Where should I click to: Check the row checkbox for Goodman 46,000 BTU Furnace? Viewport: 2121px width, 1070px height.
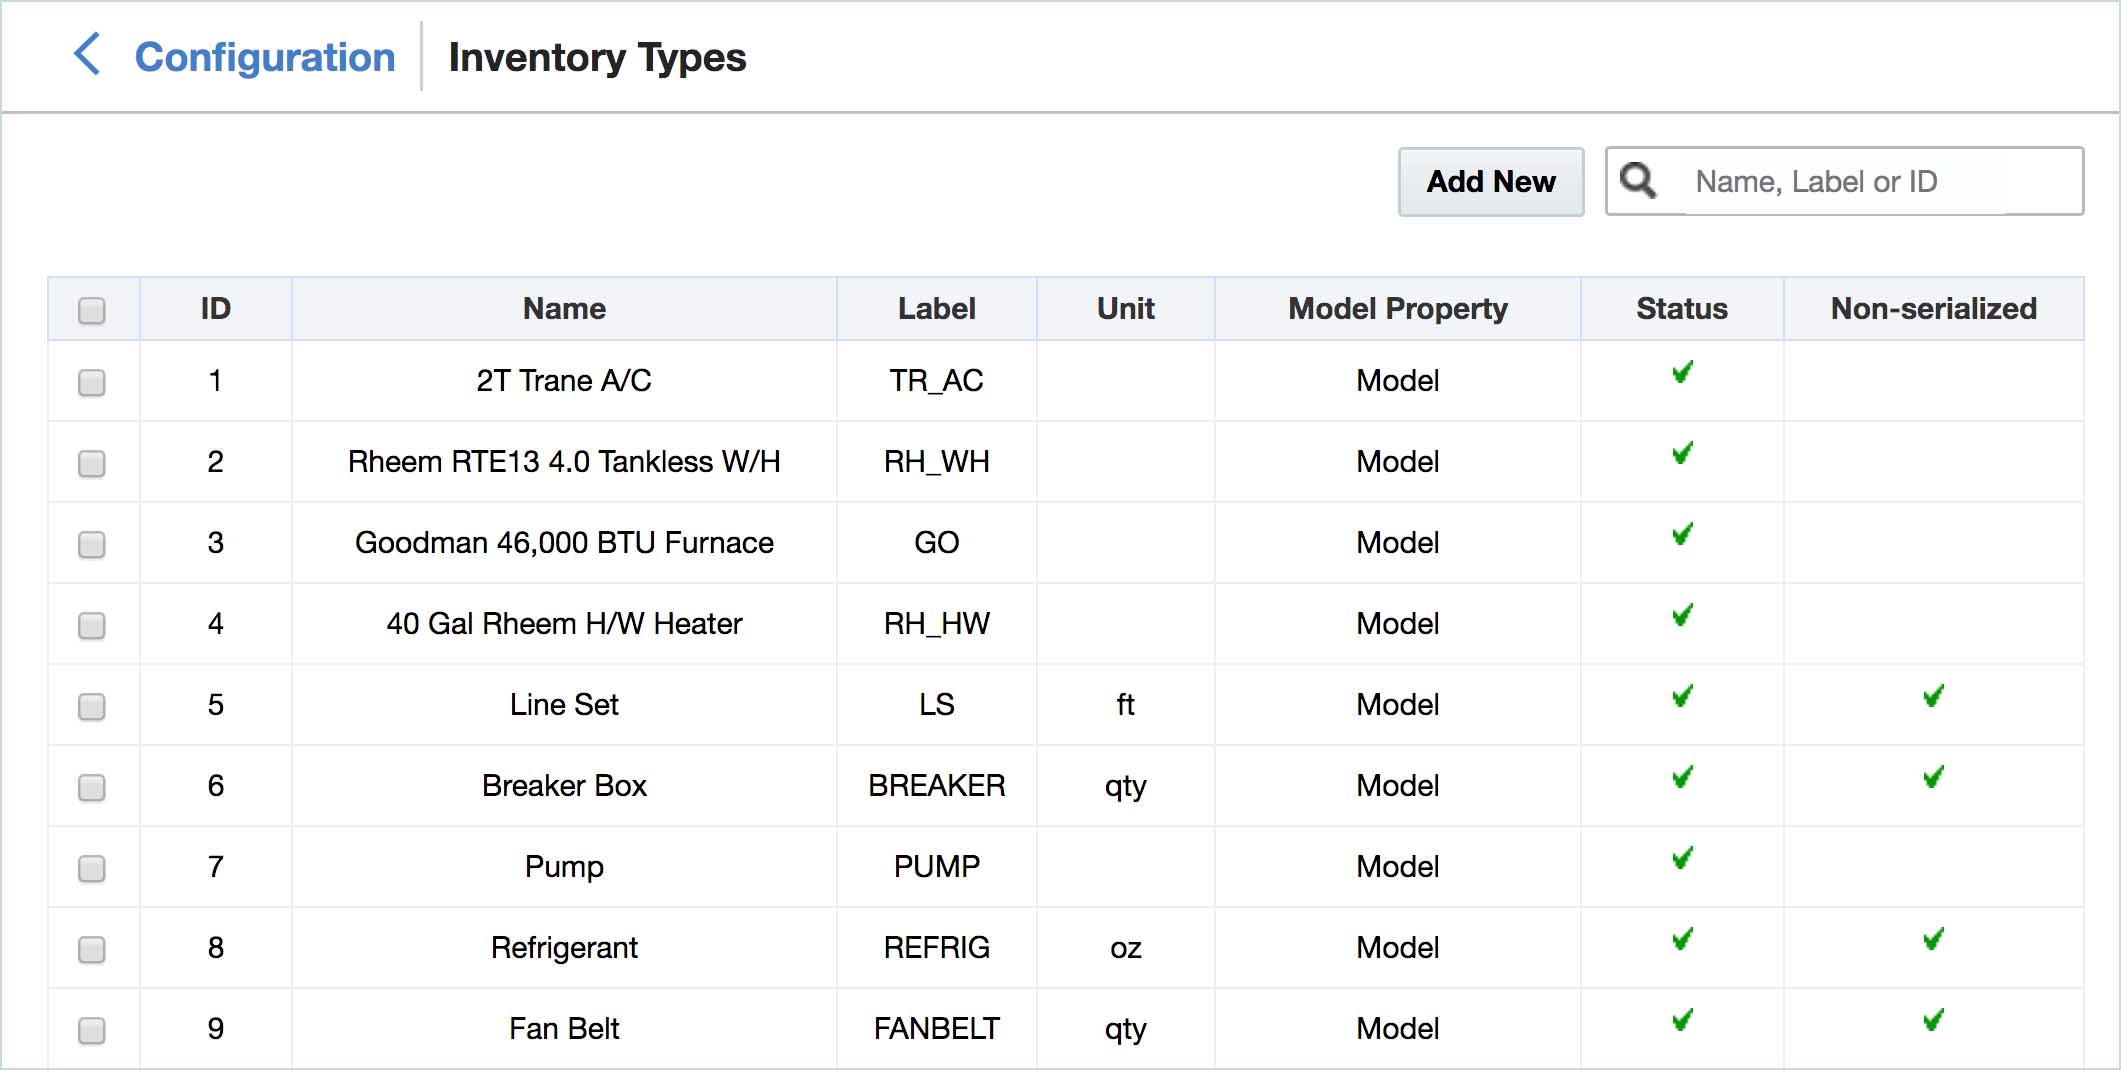point(92,543)
